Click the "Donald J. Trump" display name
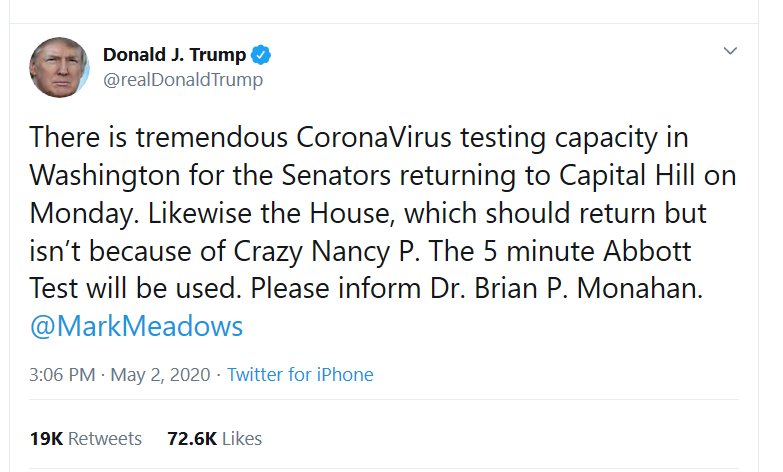 click(x=174, y=55)
